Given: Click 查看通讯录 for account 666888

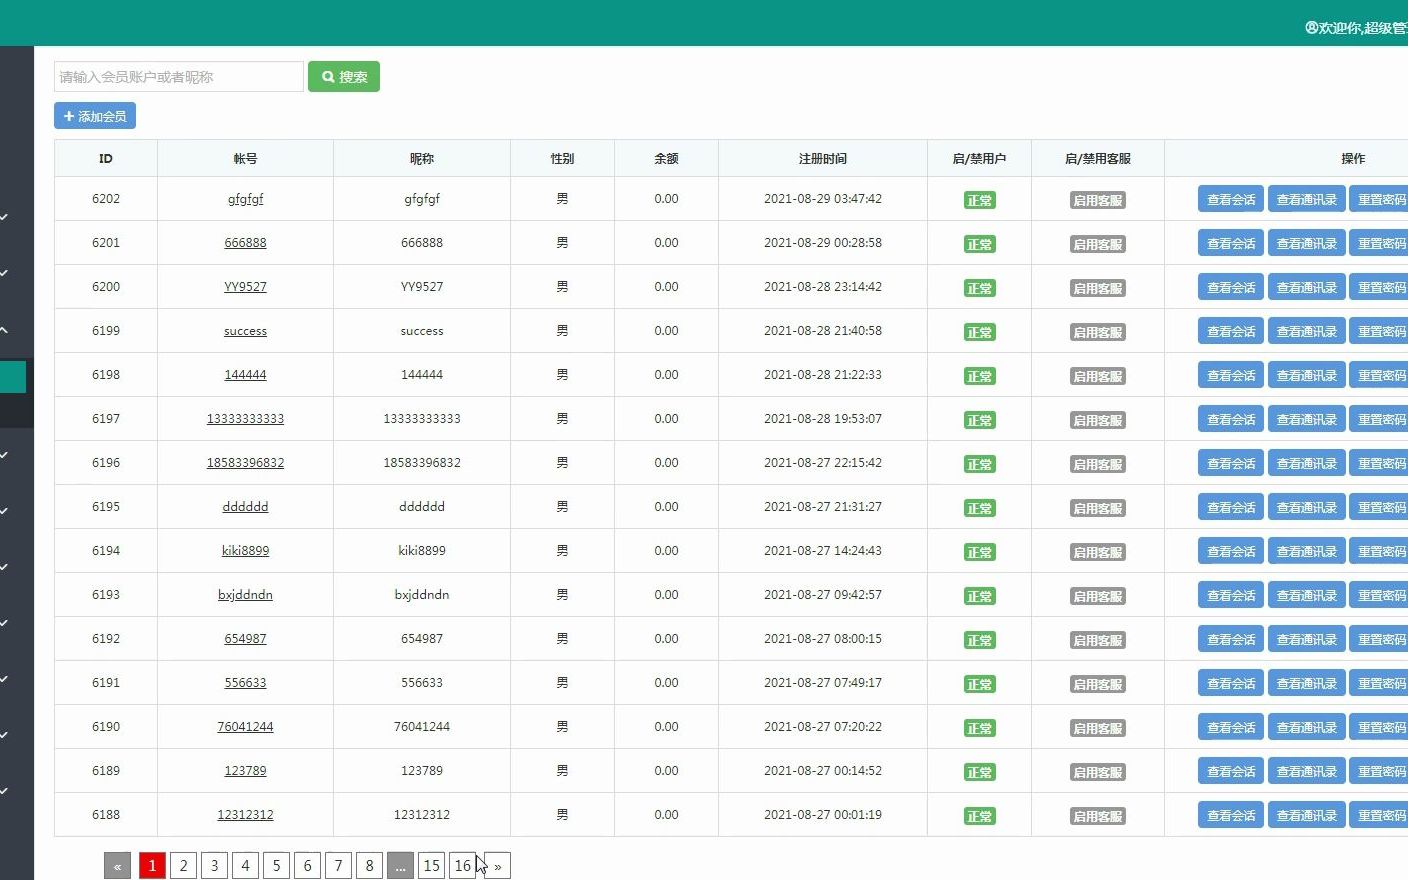Looking at the screenshot, I should click(x=1307, y=243).
